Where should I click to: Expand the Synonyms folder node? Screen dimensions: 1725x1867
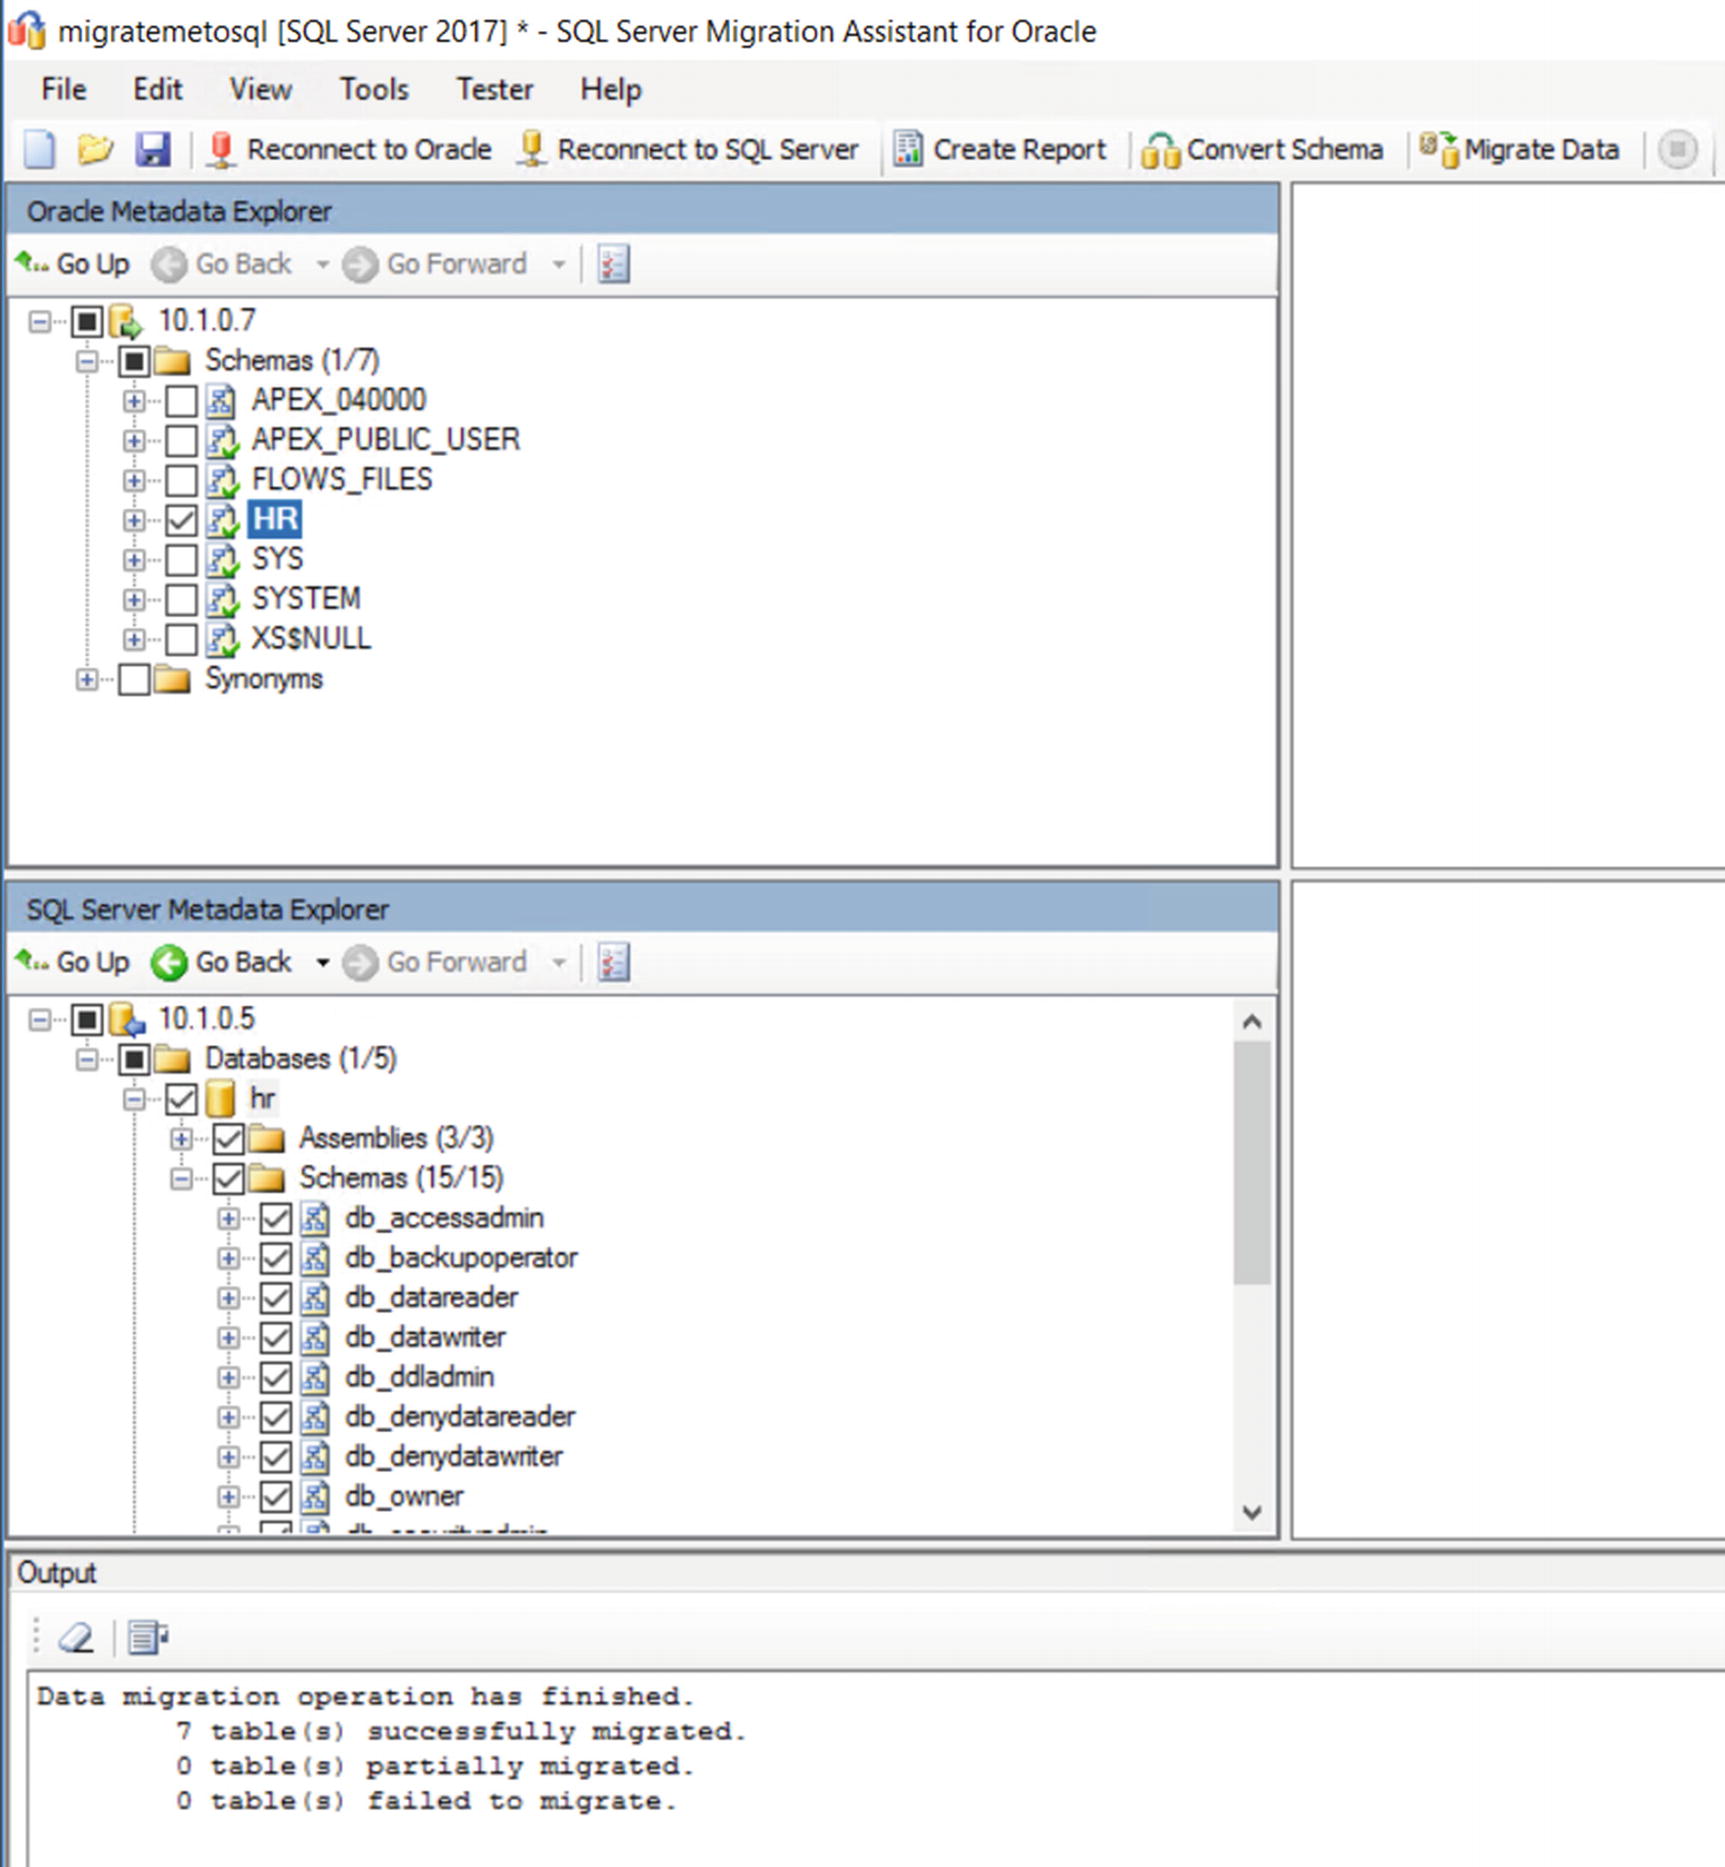point(87,680)
